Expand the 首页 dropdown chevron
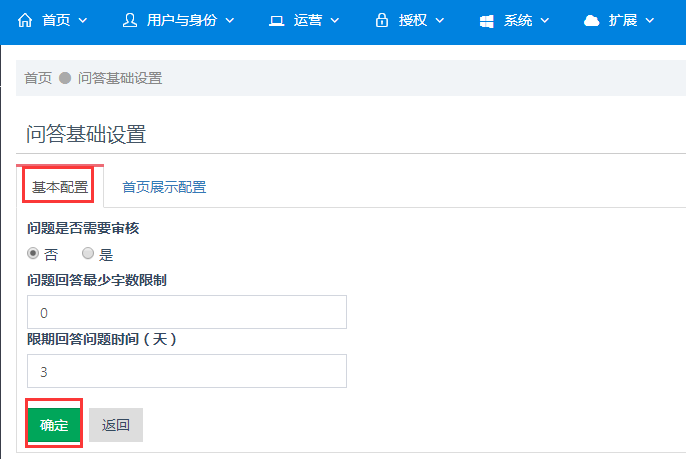This screenshot has width=686, height=459. 83,21
